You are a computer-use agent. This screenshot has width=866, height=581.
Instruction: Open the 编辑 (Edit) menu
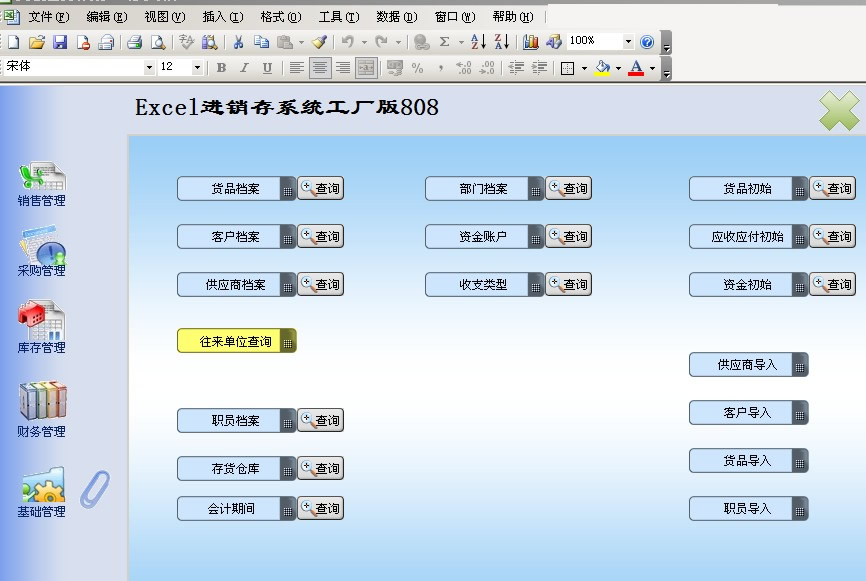pyautogui.click(x=107, y=17)
